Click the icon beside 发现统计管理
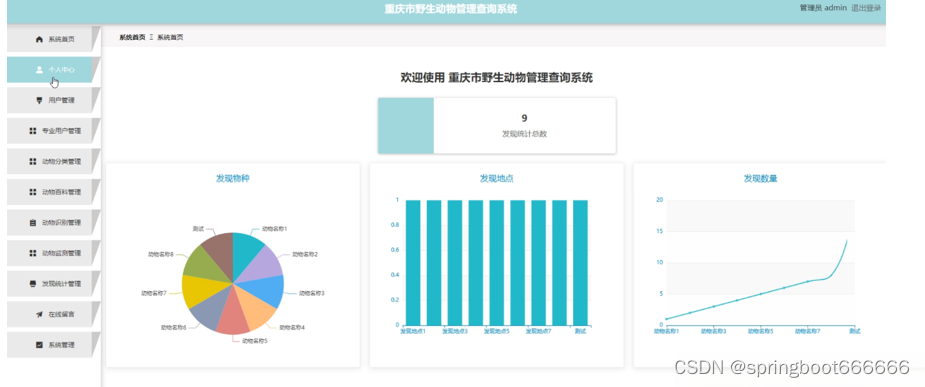 [33, 284]
